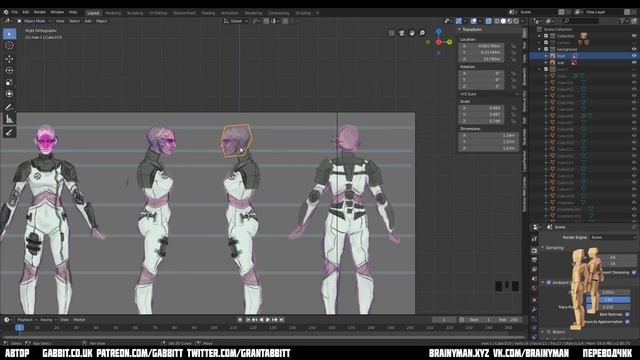The width and height of the screenshot is (640, 360).
Task: Open the Render menu
Action: point(40,12)
